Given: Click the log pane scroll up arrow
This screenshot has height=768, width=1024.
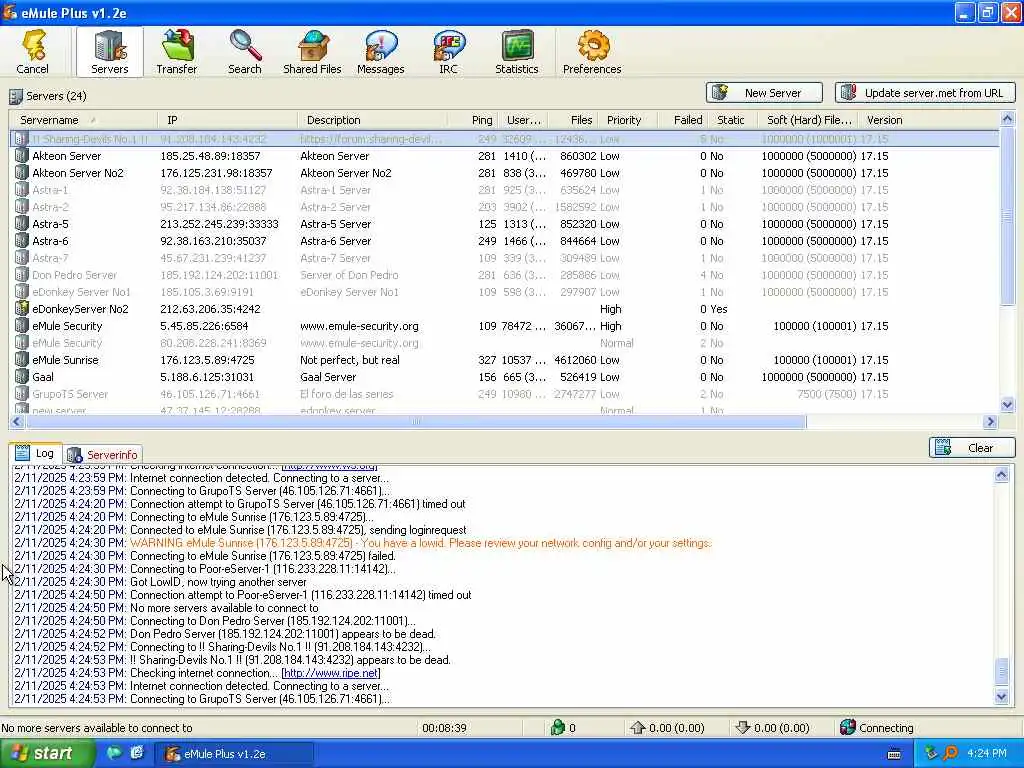Looking at the screenshot, I should 1001,475.
